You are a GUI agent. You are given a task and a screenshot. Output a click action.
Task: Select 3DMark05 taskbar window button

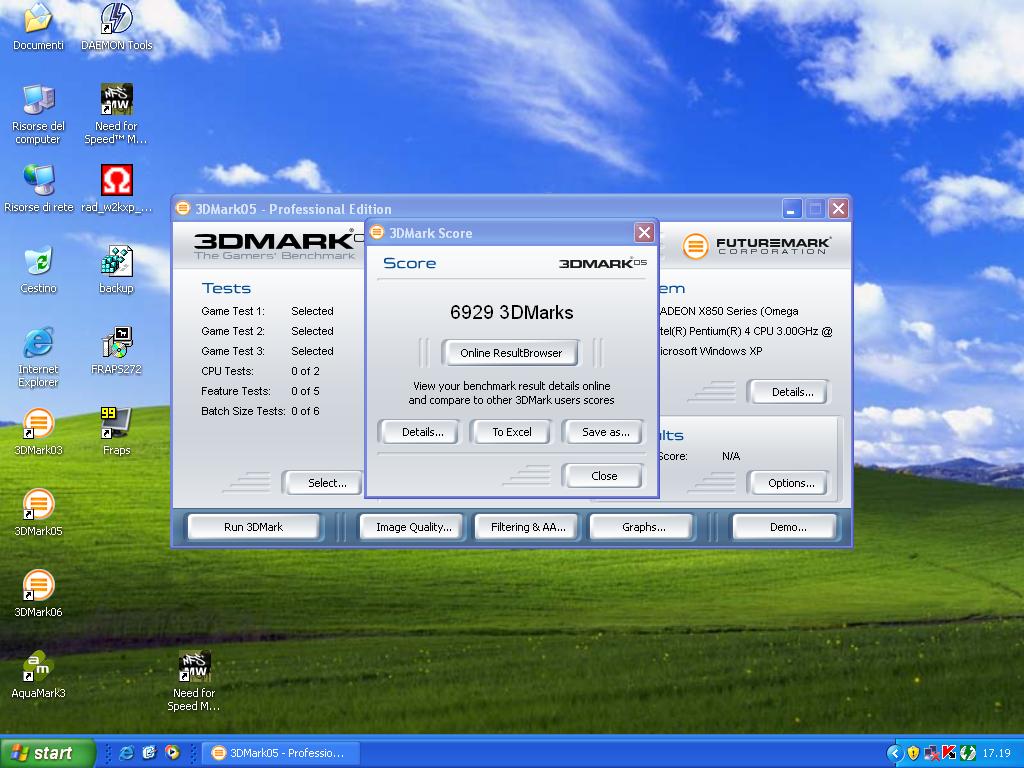[x=278, y=753]
